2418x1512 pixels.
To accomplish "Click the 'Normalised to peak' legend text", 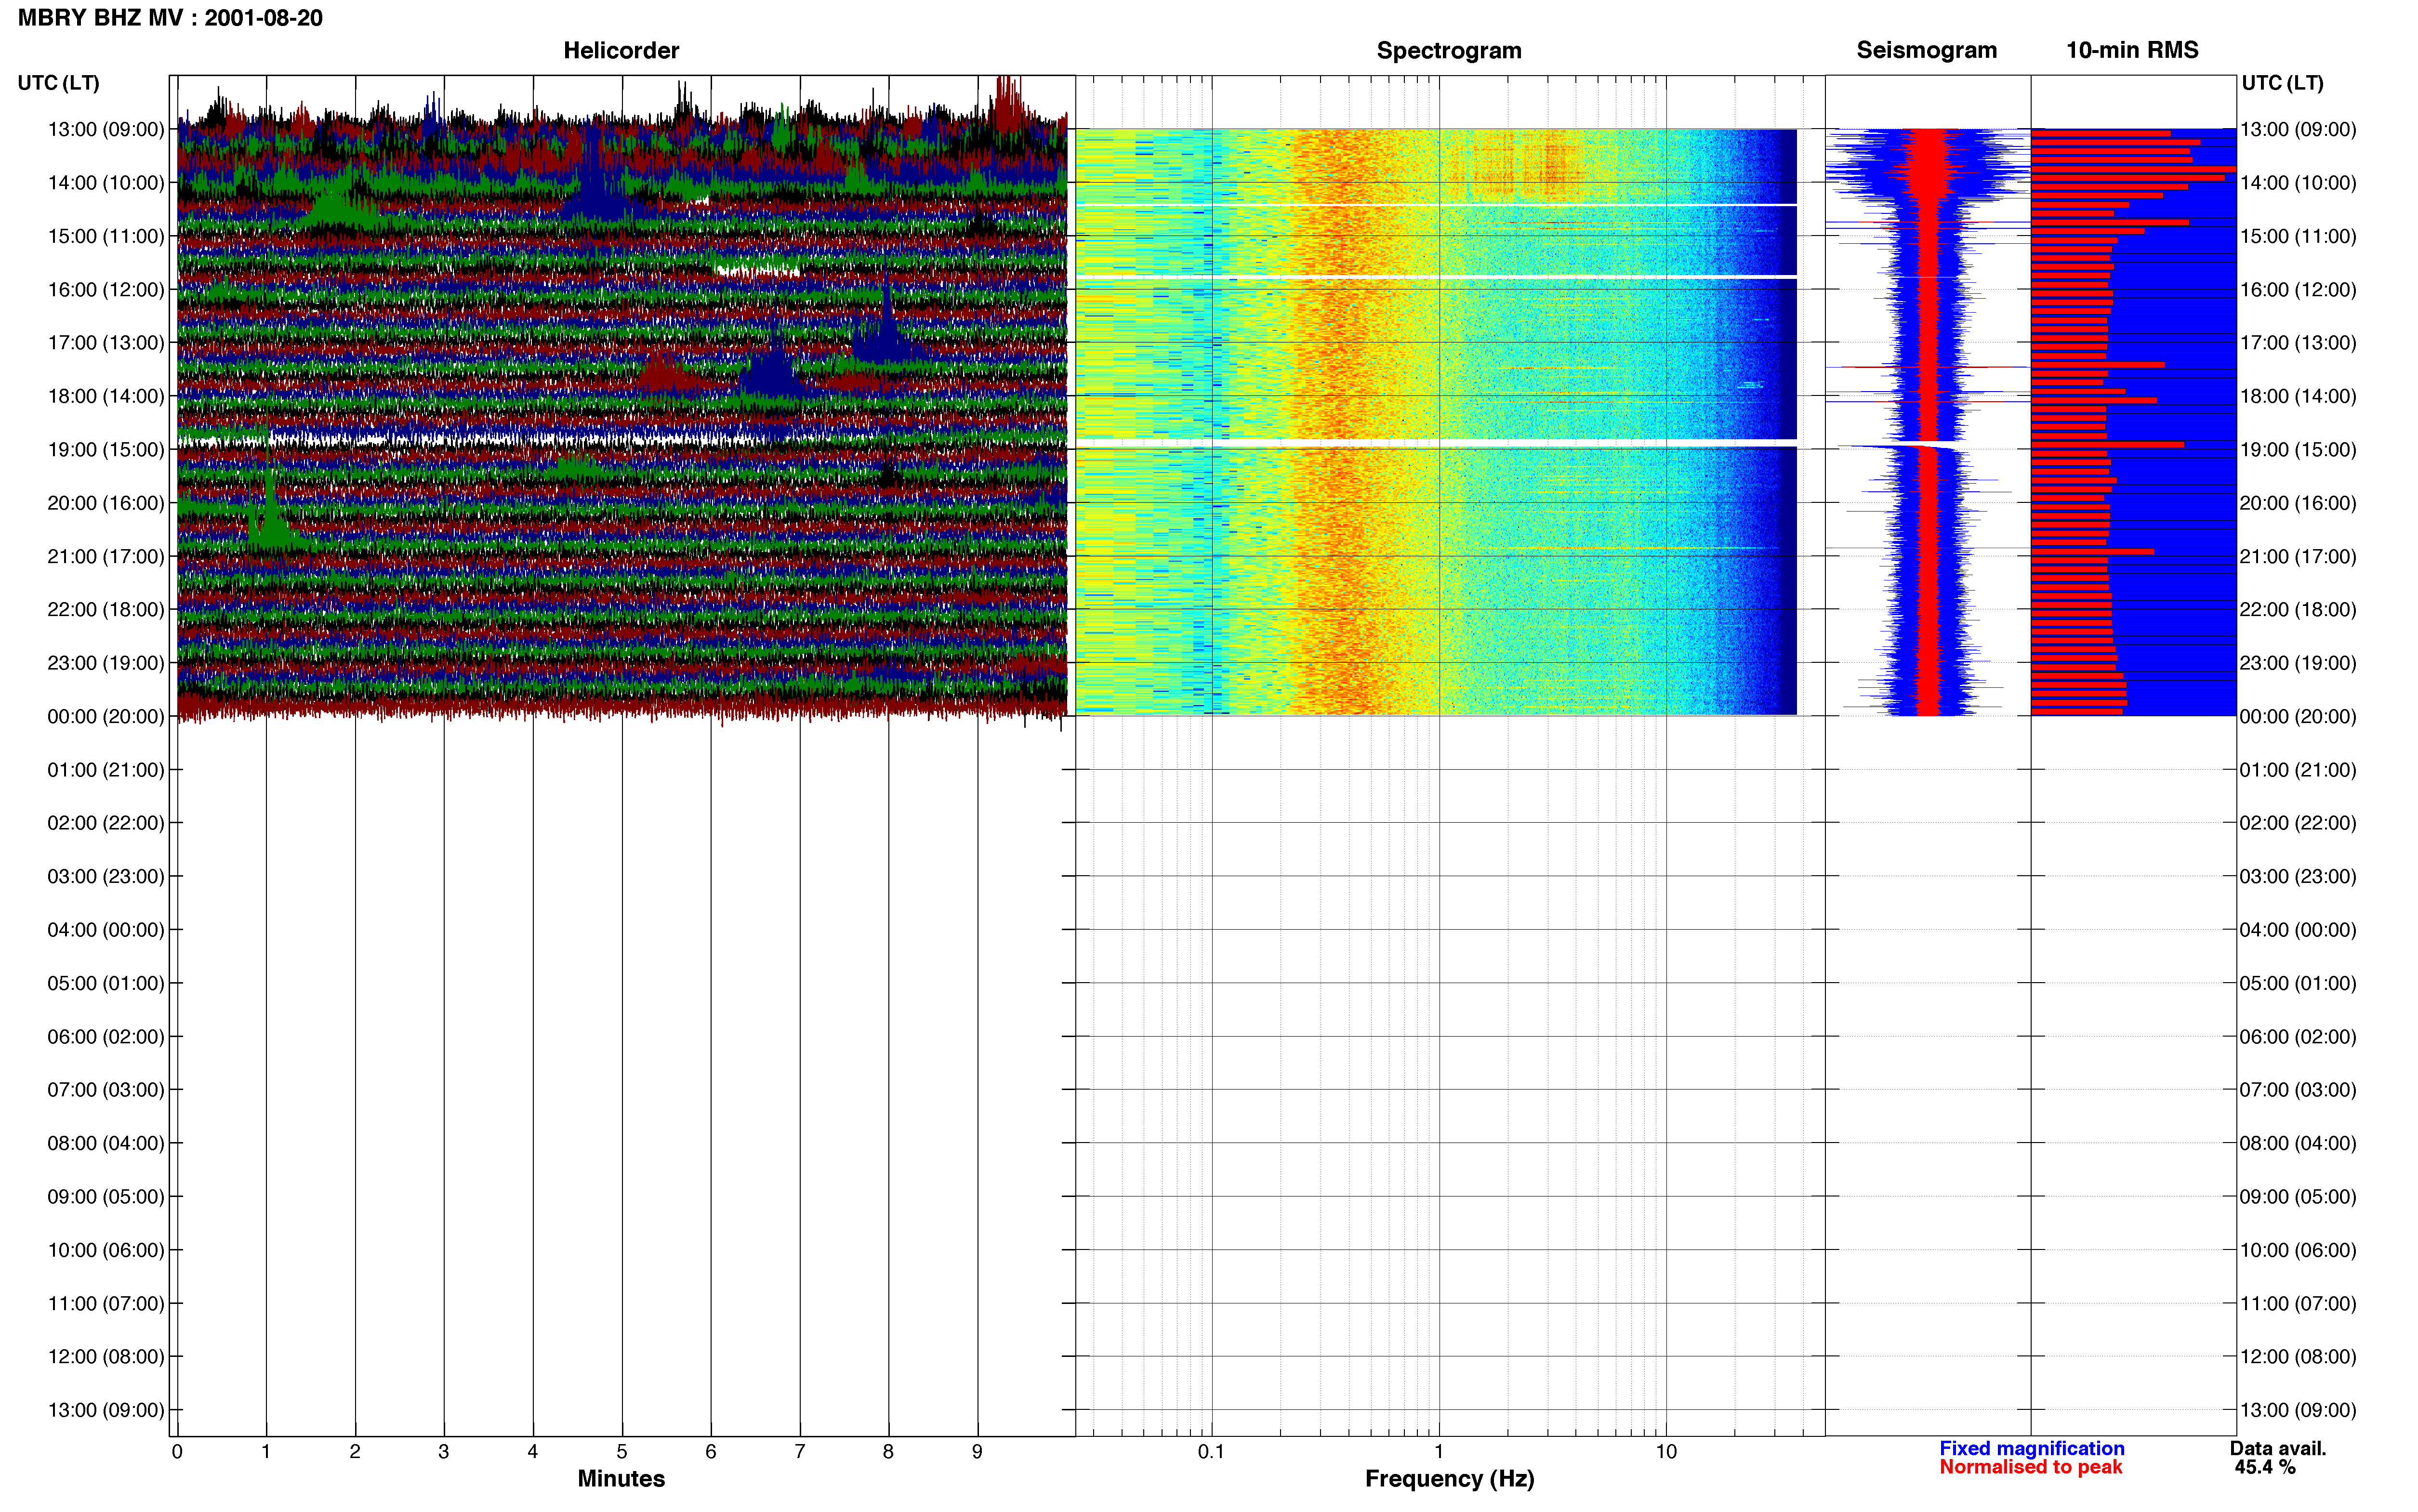I will click(2030, 1467).
